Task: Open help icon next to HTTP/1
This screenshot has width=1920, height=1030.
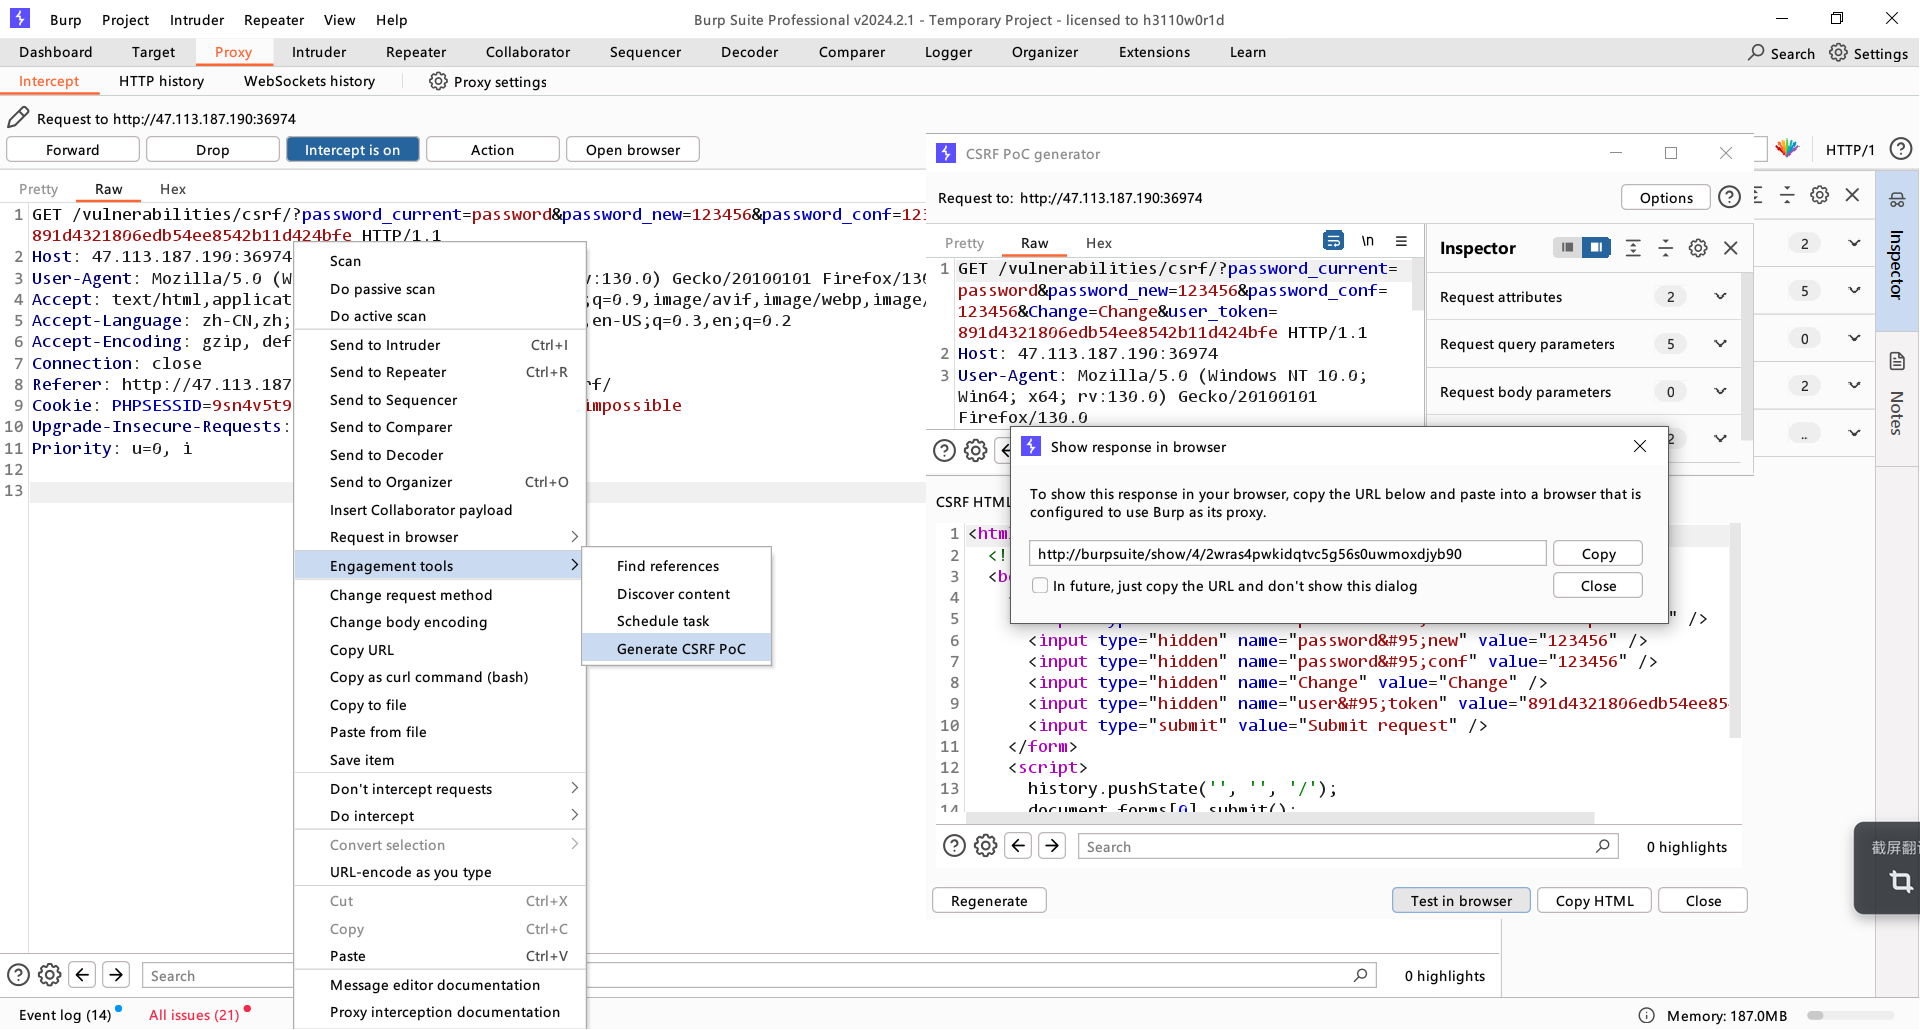Action: click(1901, 149)
